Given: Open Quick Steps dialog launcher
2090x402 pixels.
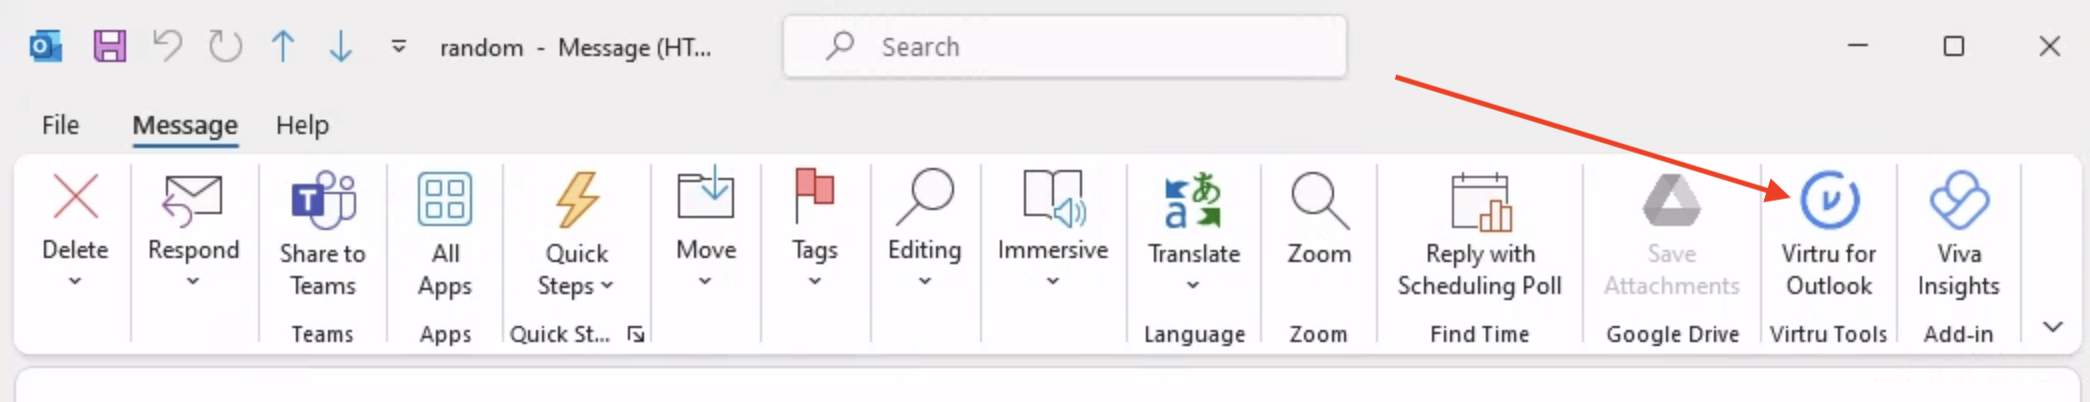Looking at the screenshot, I should click(636, 334).
